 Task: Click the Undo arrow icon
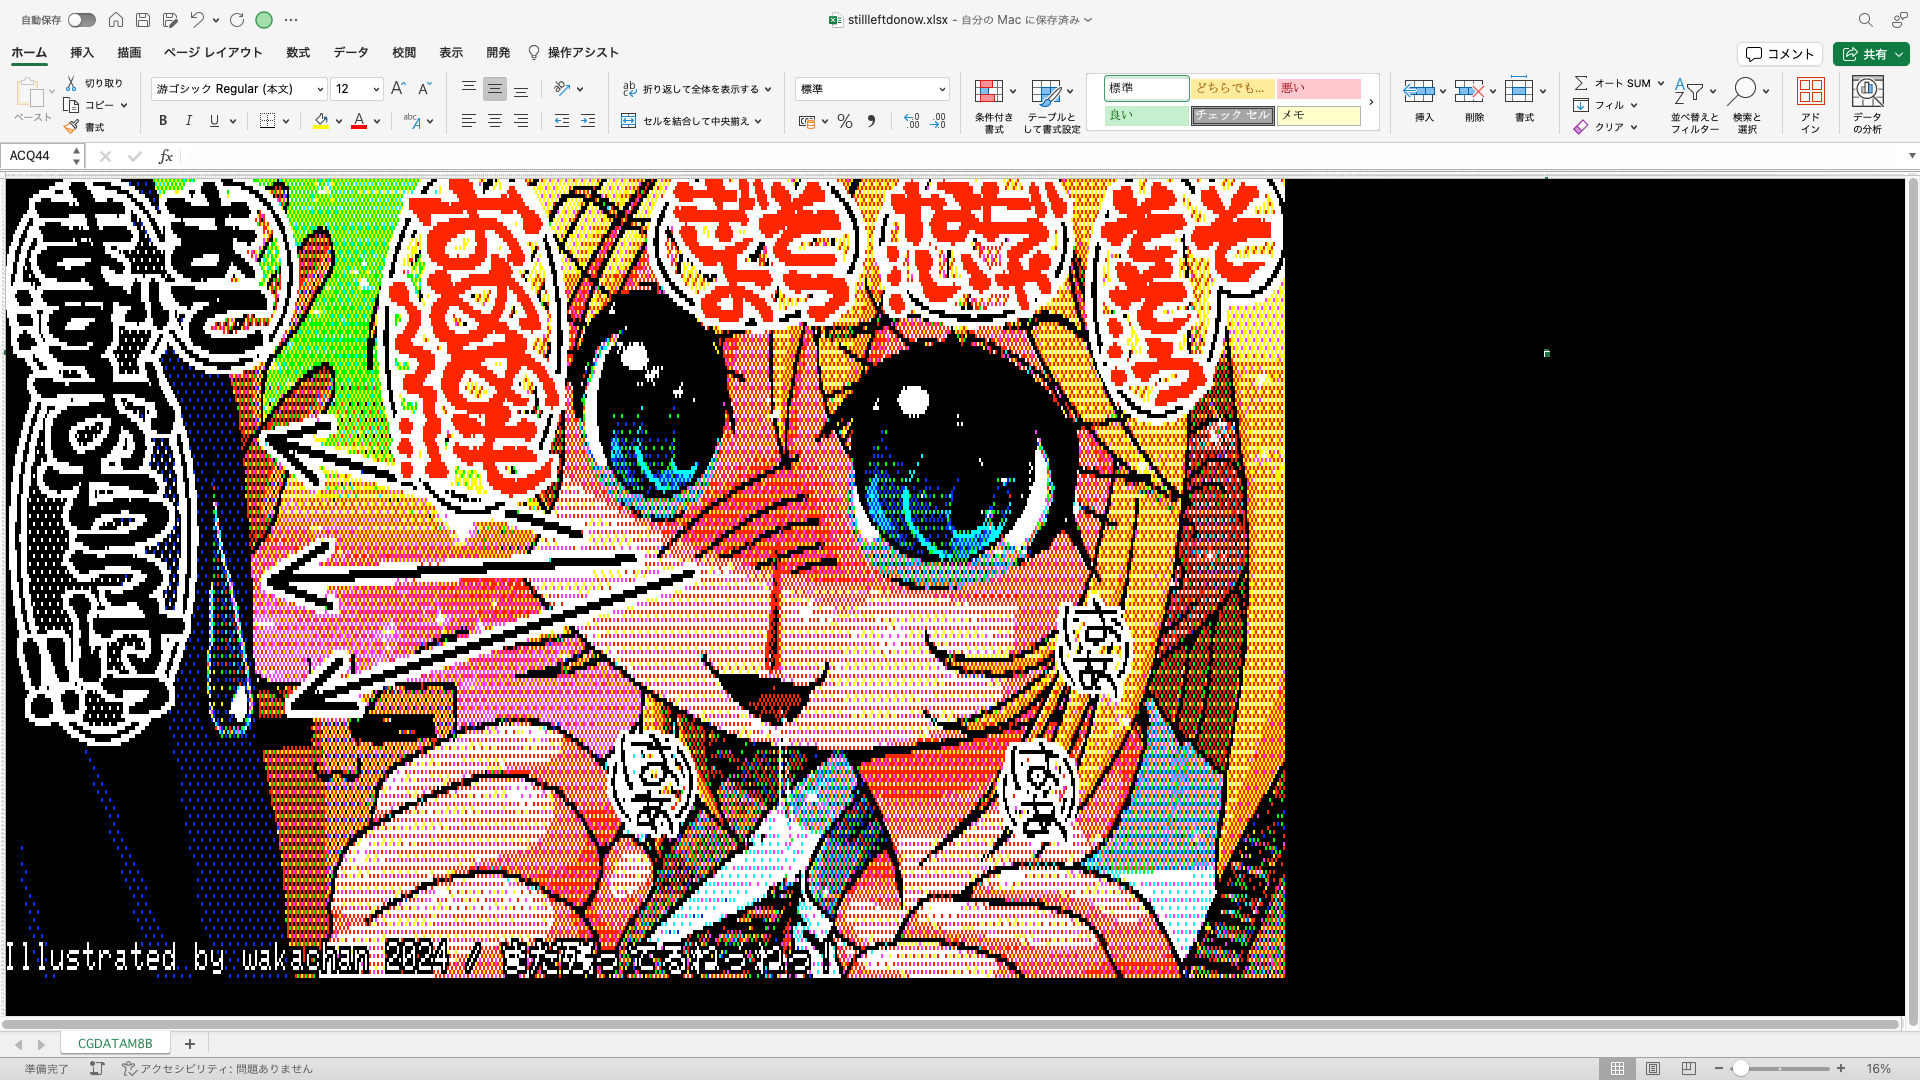197,20
